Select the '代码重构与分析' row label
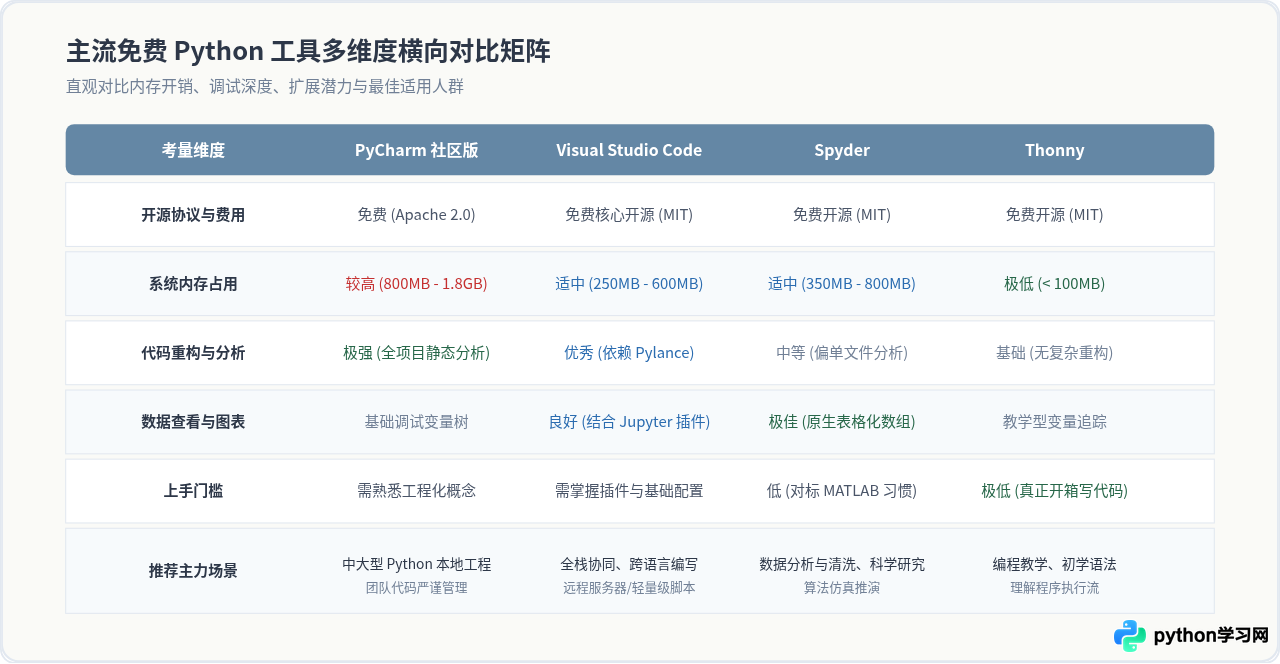 [x=193, y=353]
